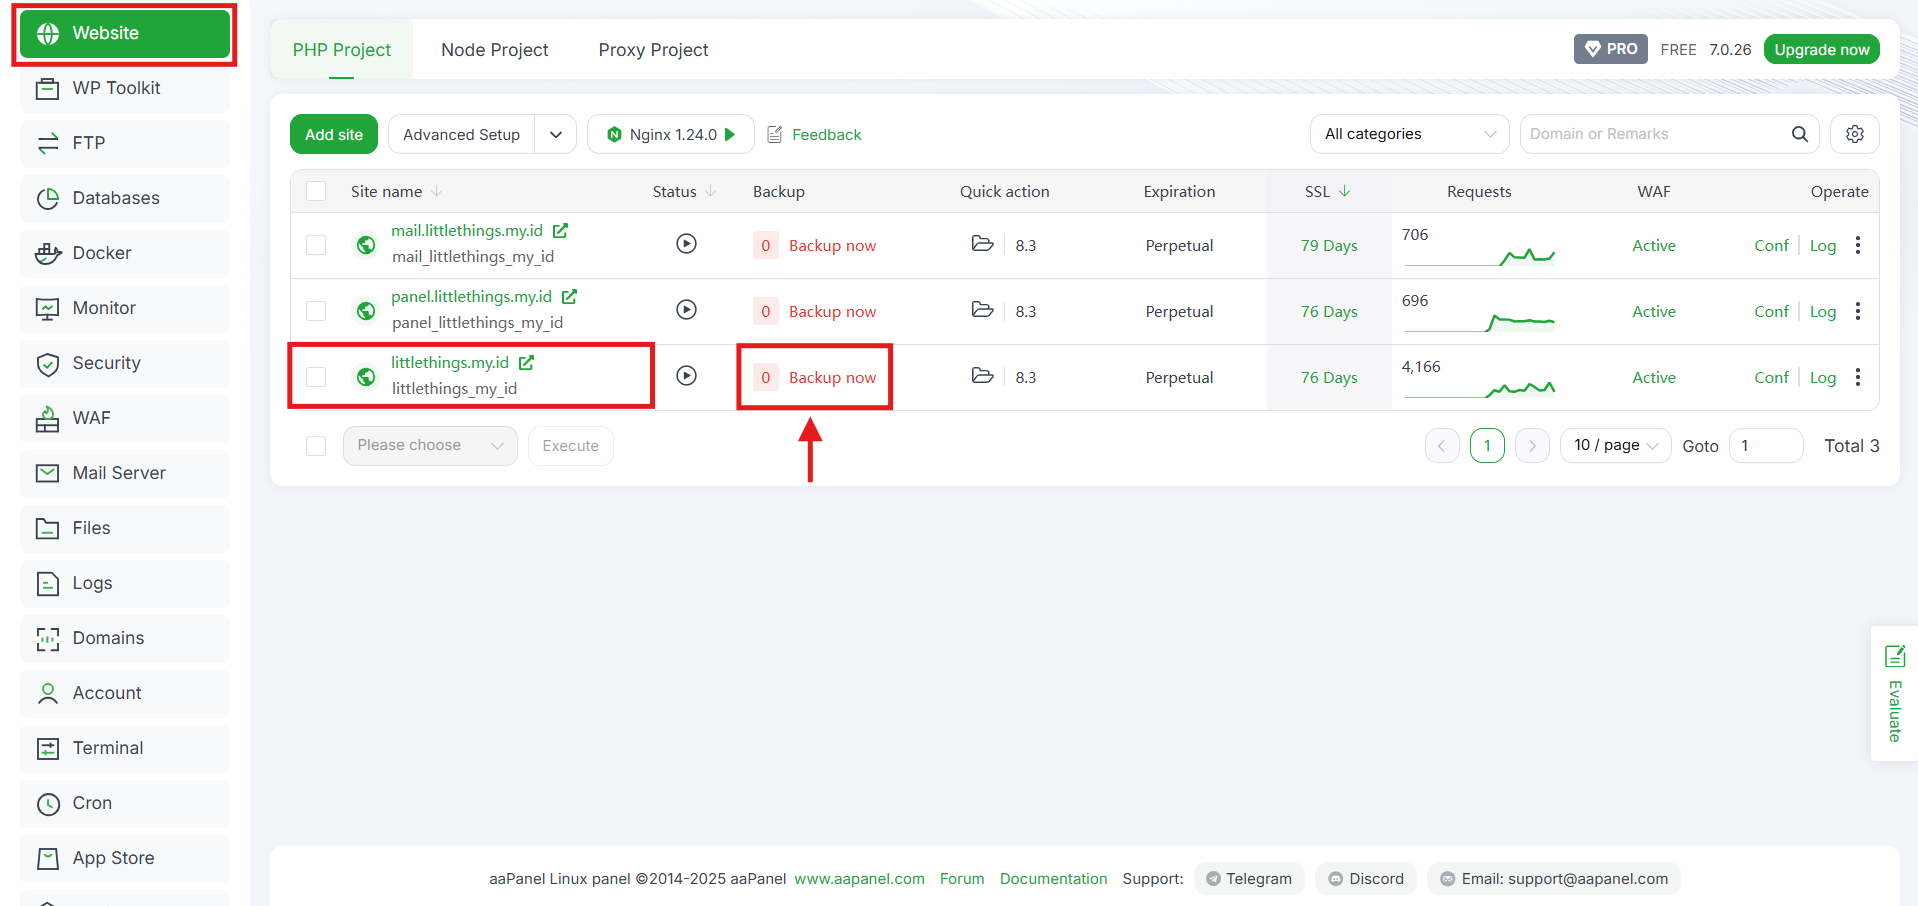Open WP Toolkit in sidebar
This screenshot has height=906, width=1918.
click(x=125, y=88)
